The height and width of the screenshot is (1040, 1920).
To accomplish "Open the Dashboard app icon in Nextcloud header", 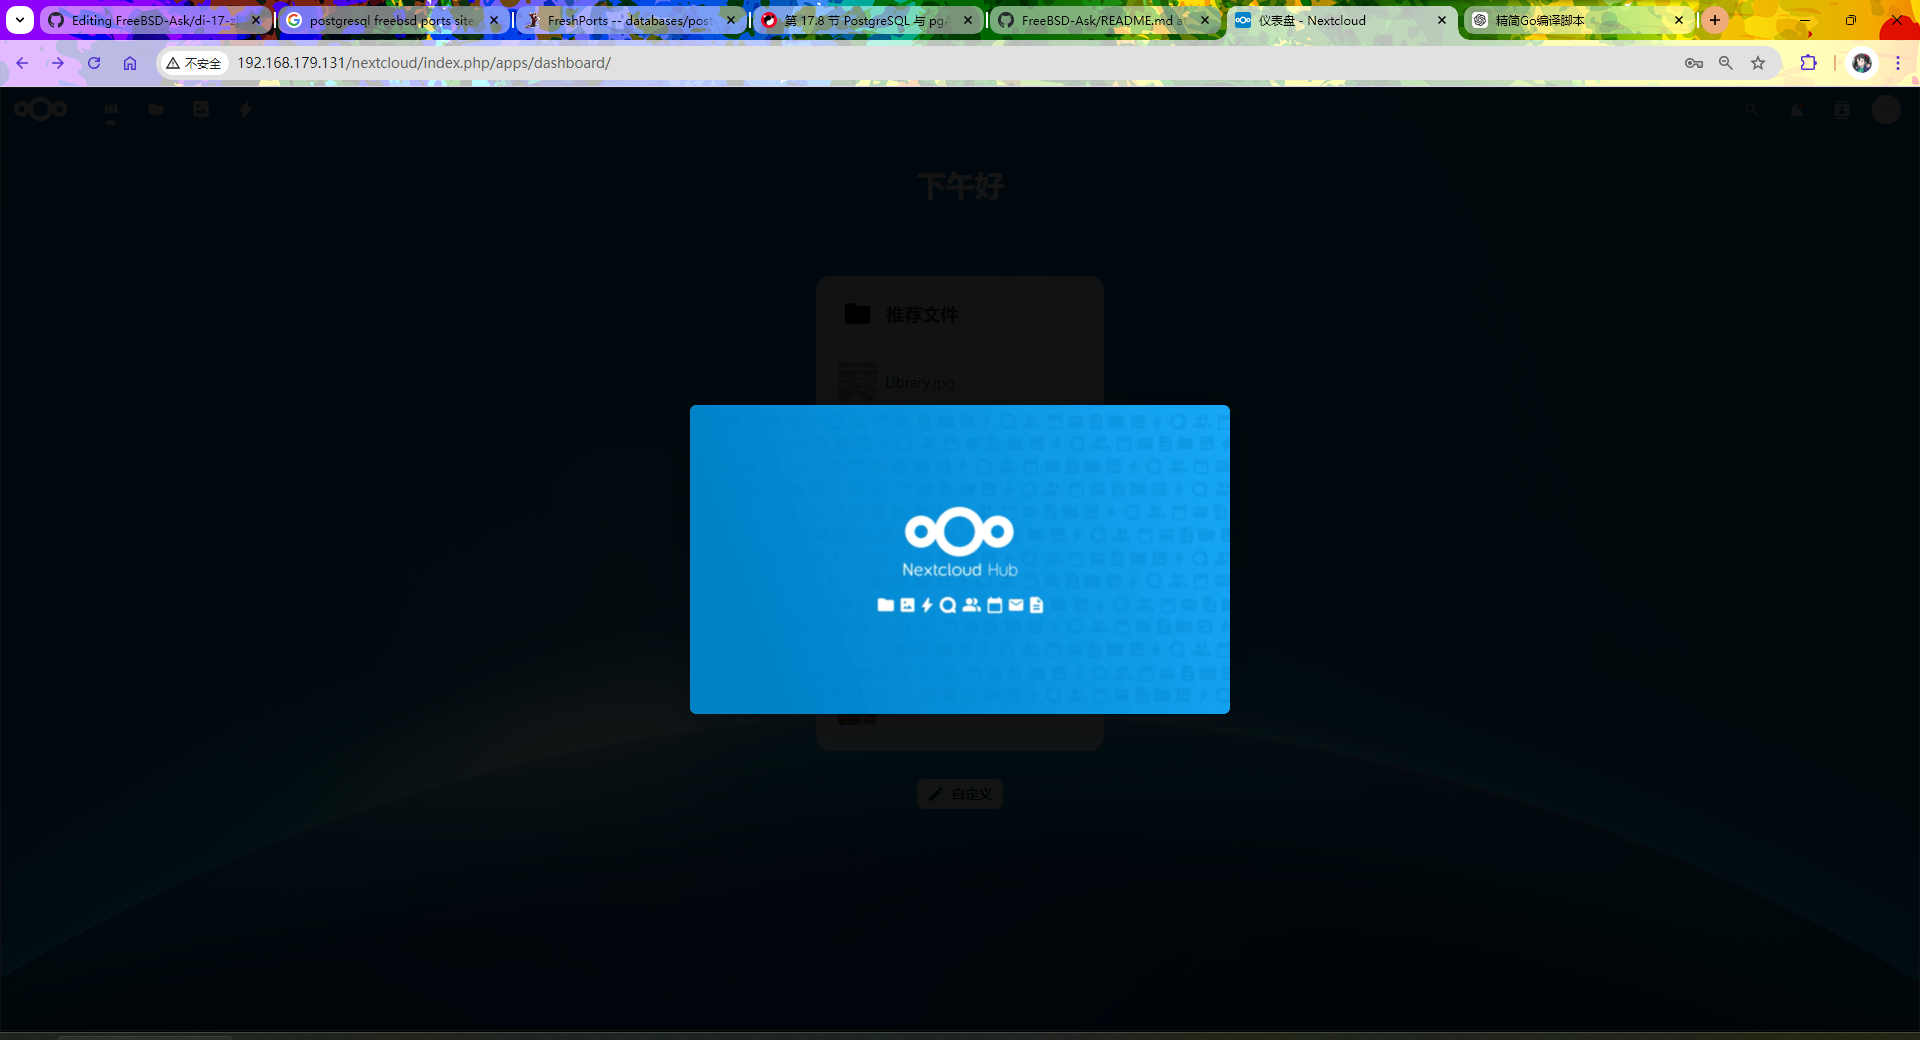I will point(111,110).
